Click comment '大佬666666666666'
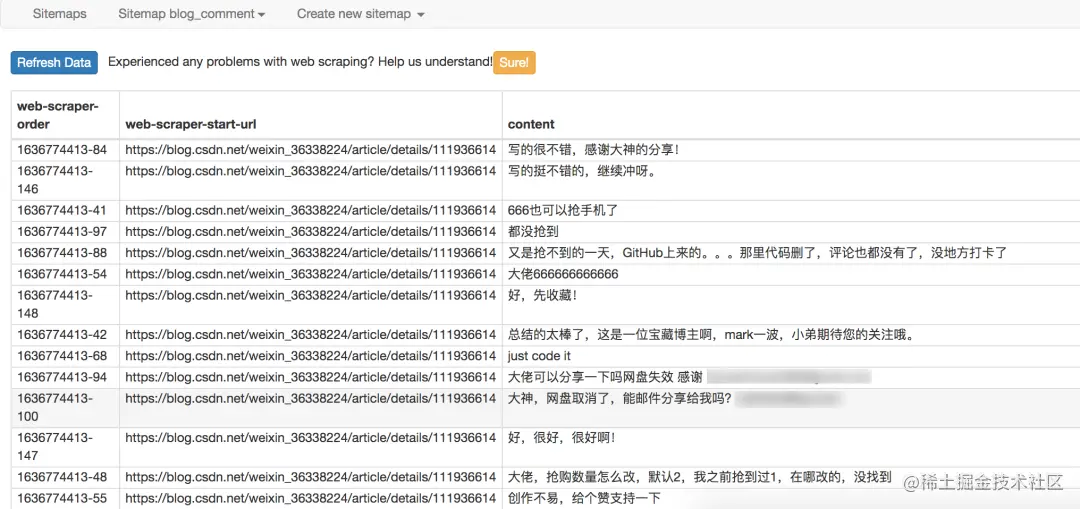 coord(563,274)
